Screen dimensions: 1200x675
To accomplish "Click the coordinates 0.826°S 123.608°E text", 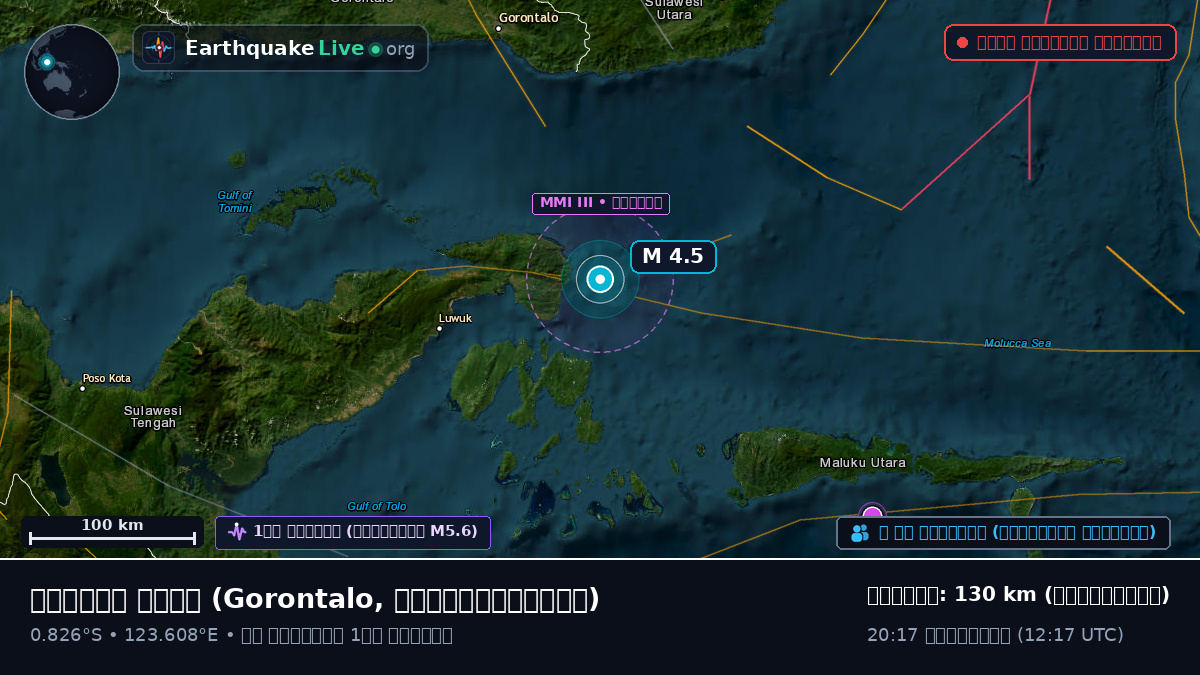I will click(124, 635).
